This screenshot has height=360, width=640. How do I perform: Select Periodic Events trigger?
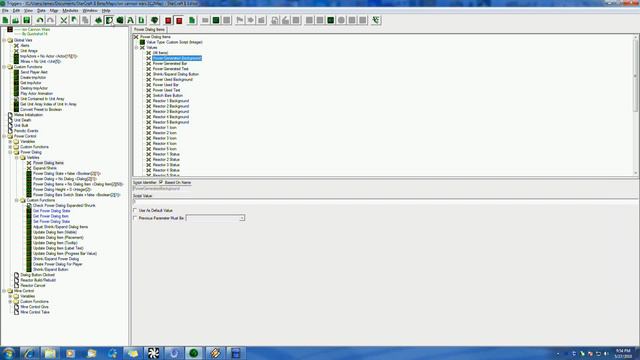coord(26,131)
